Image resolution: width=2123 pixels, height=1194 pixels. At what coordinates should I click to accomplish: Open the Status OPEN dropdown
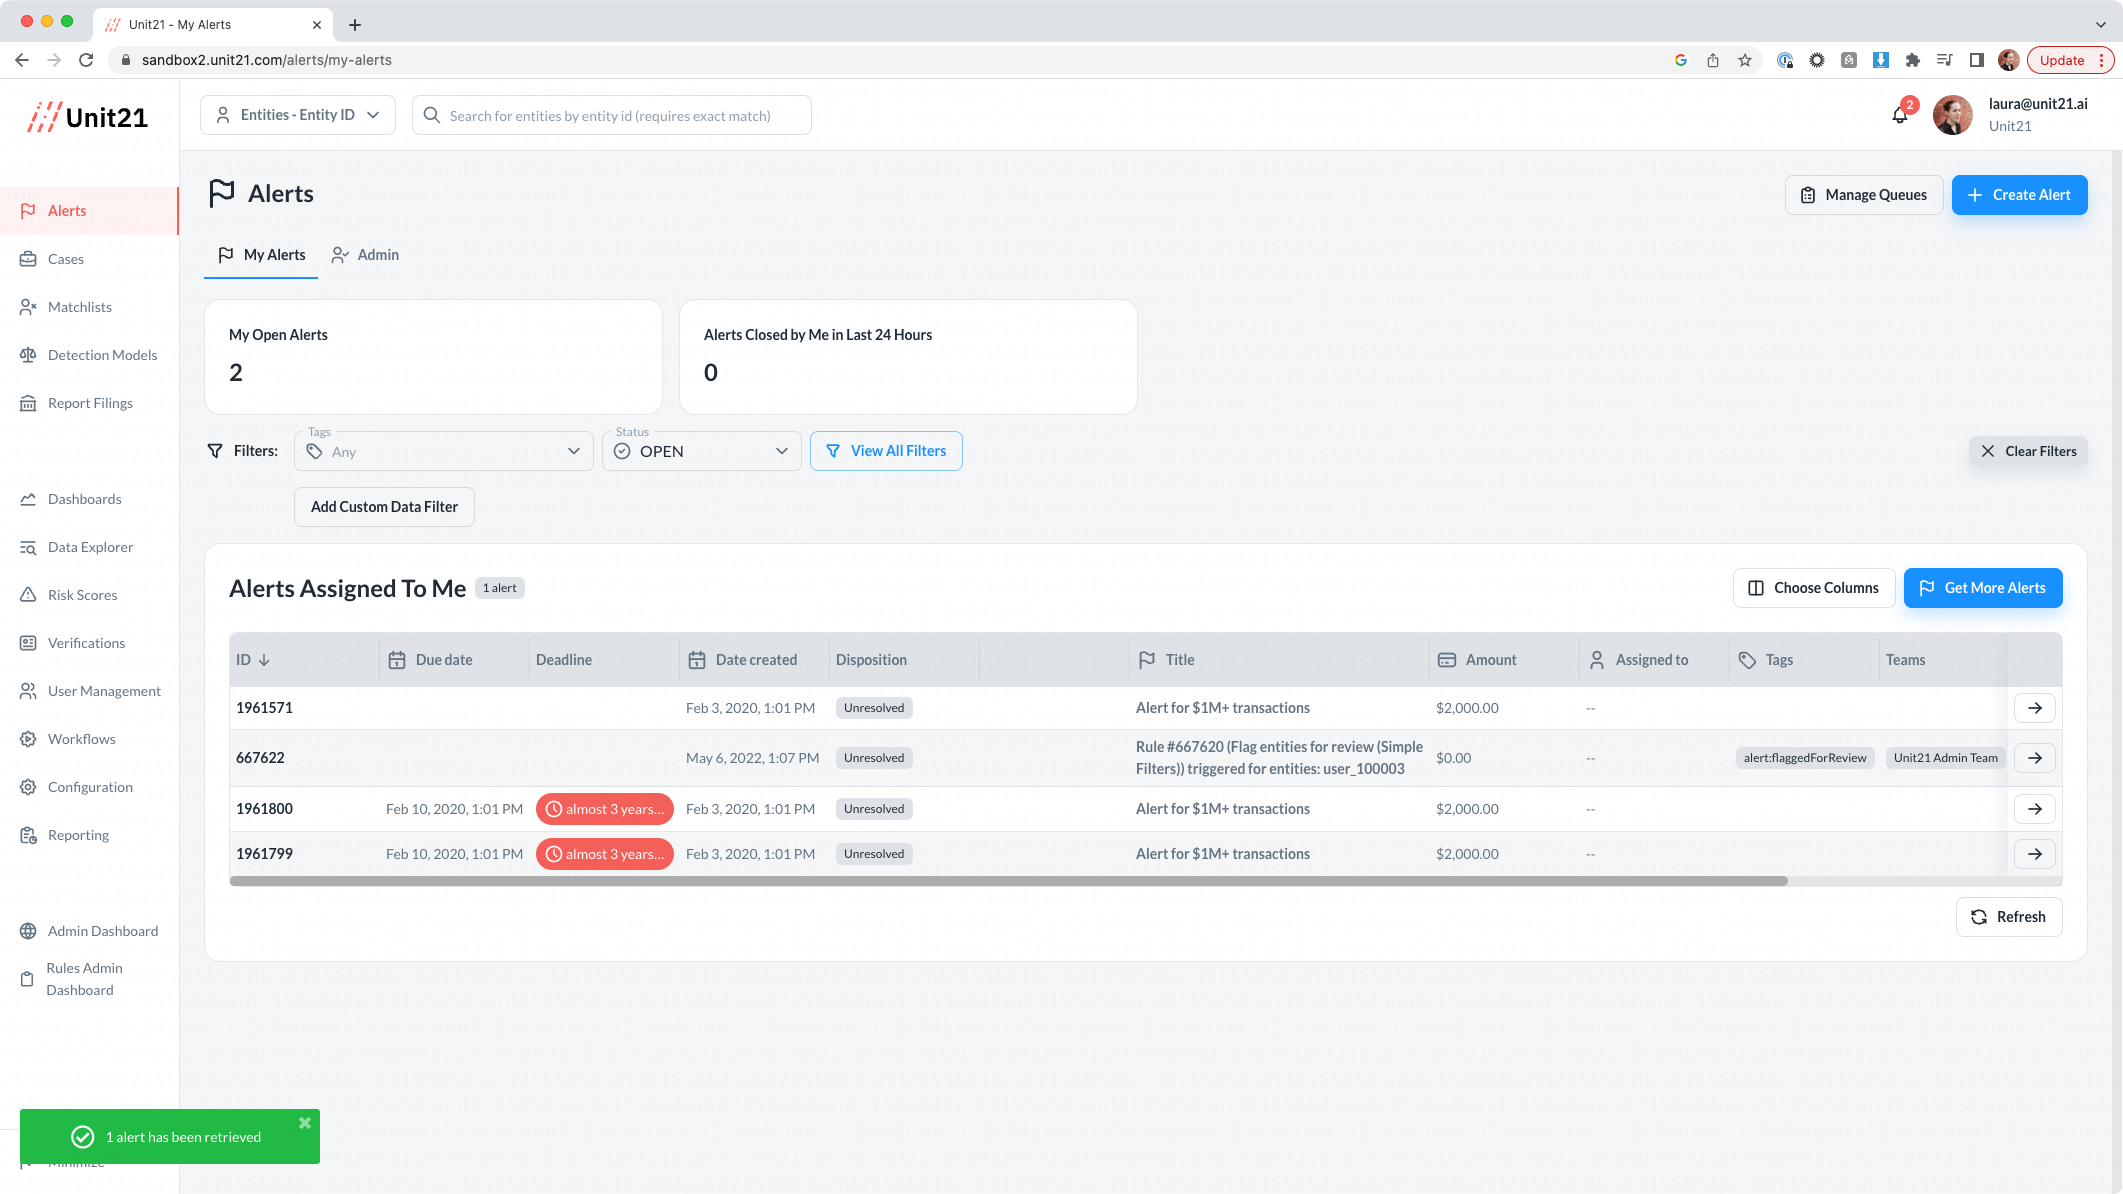[701, 451]
